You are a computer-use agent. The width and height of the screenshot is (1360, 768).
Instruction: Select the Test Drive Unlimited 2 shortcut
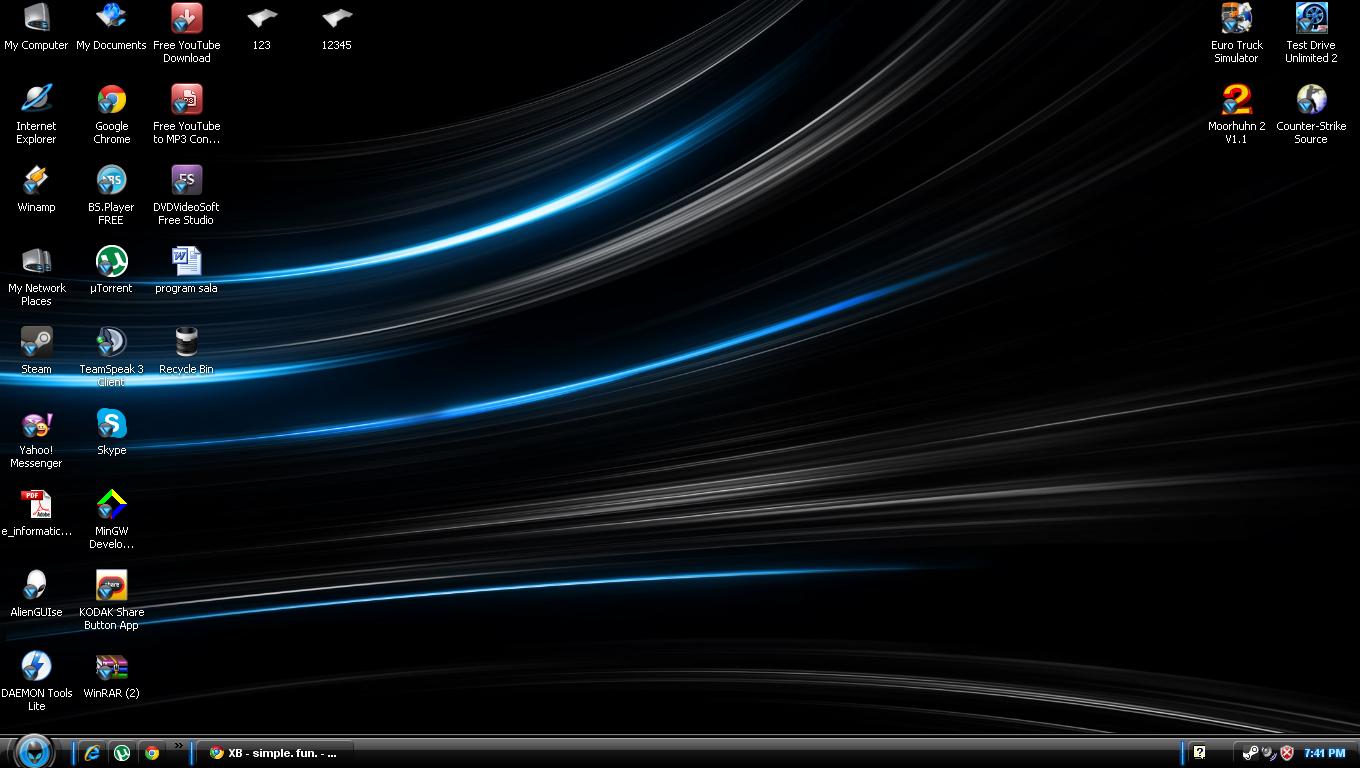tap(1311, 33)
